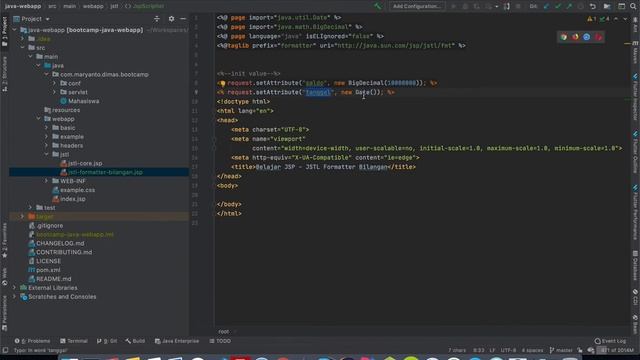Expand External Libraries node
This screenshot has width=640, height=360.
15,288
